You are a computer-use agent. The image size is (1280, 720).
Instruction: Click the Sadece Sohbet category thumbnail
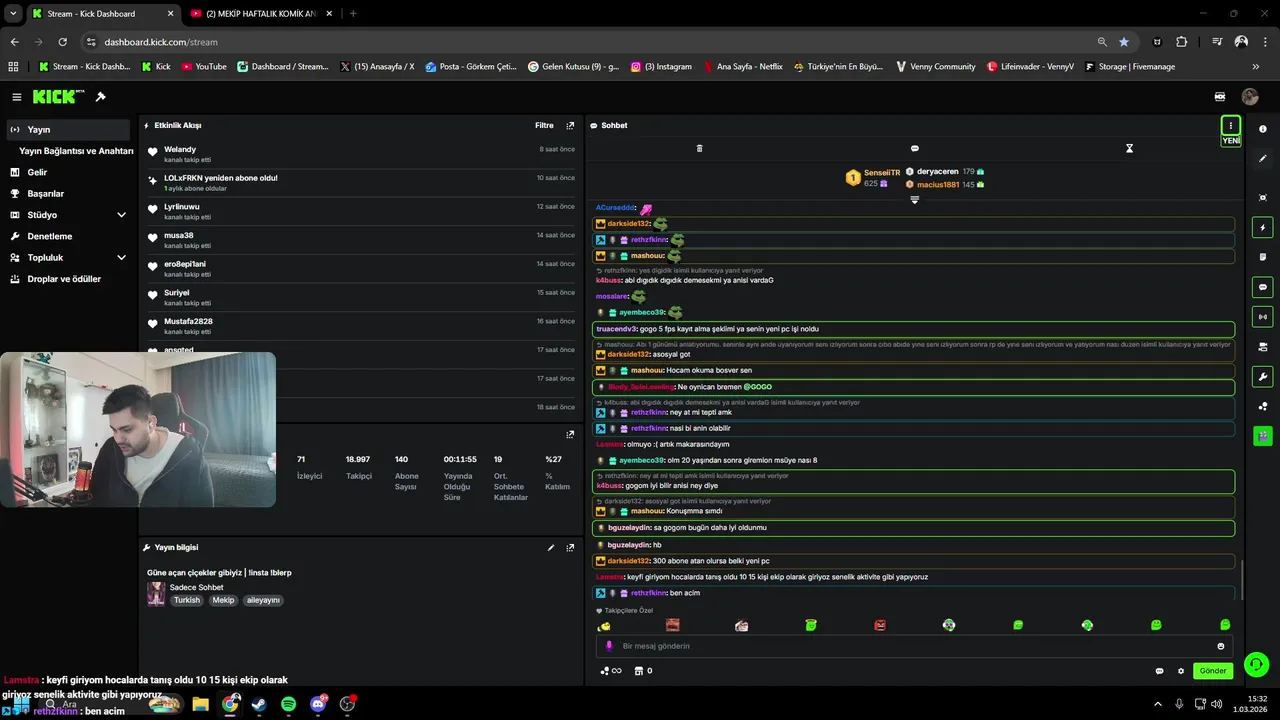pos(156,594)
